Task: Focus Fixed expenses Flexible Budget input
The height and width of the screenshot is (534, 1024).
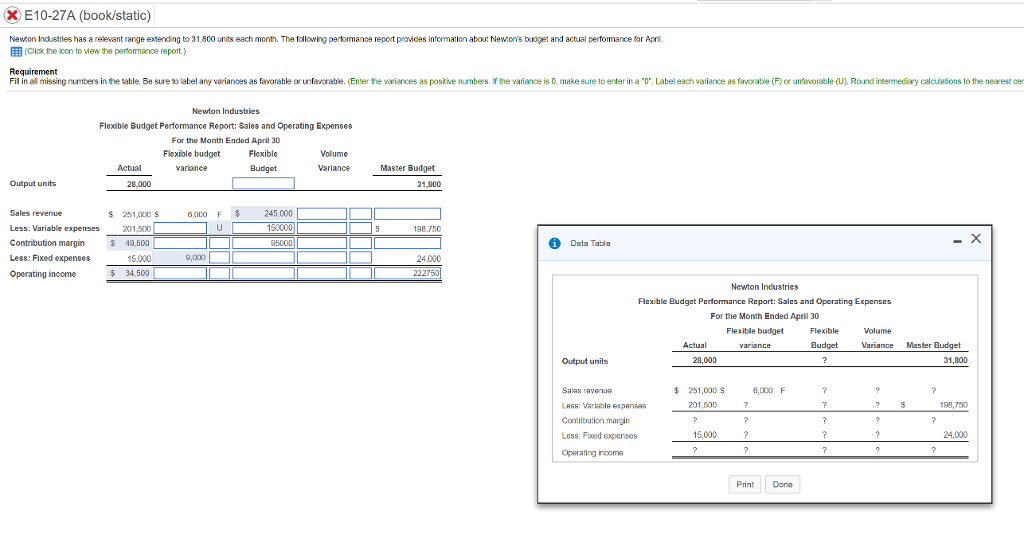Action: click(x=263, y=257)
